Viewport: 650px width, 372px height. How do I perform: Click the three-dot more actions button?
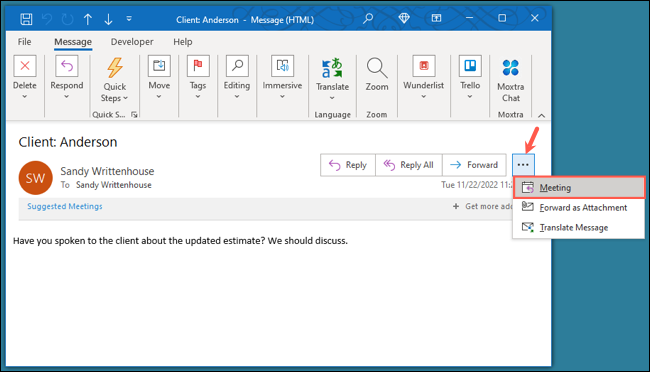click(523, 165)
